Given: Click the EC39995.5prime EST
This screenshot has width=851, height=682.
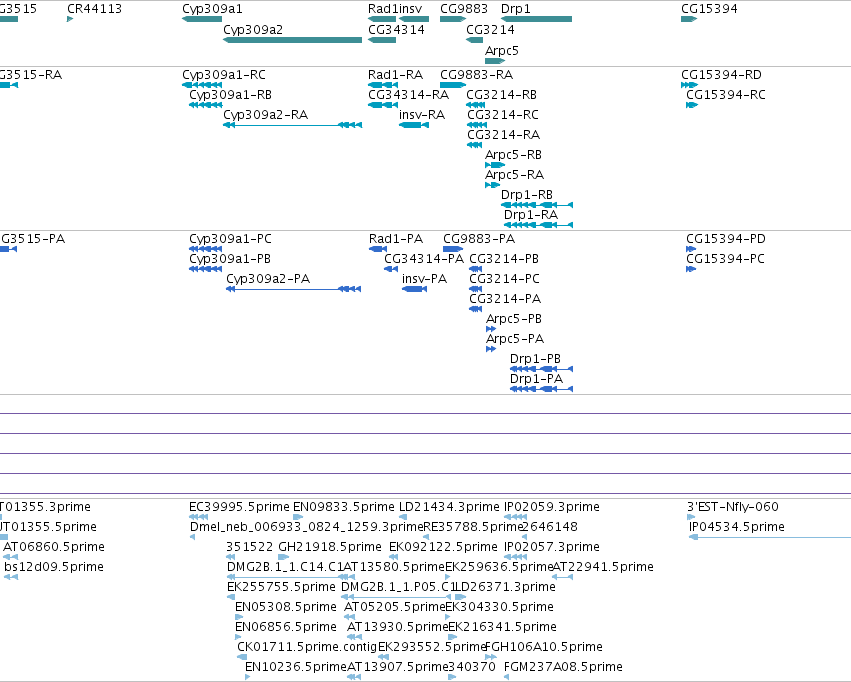Looking at the screenshot, I should (199, 517).
